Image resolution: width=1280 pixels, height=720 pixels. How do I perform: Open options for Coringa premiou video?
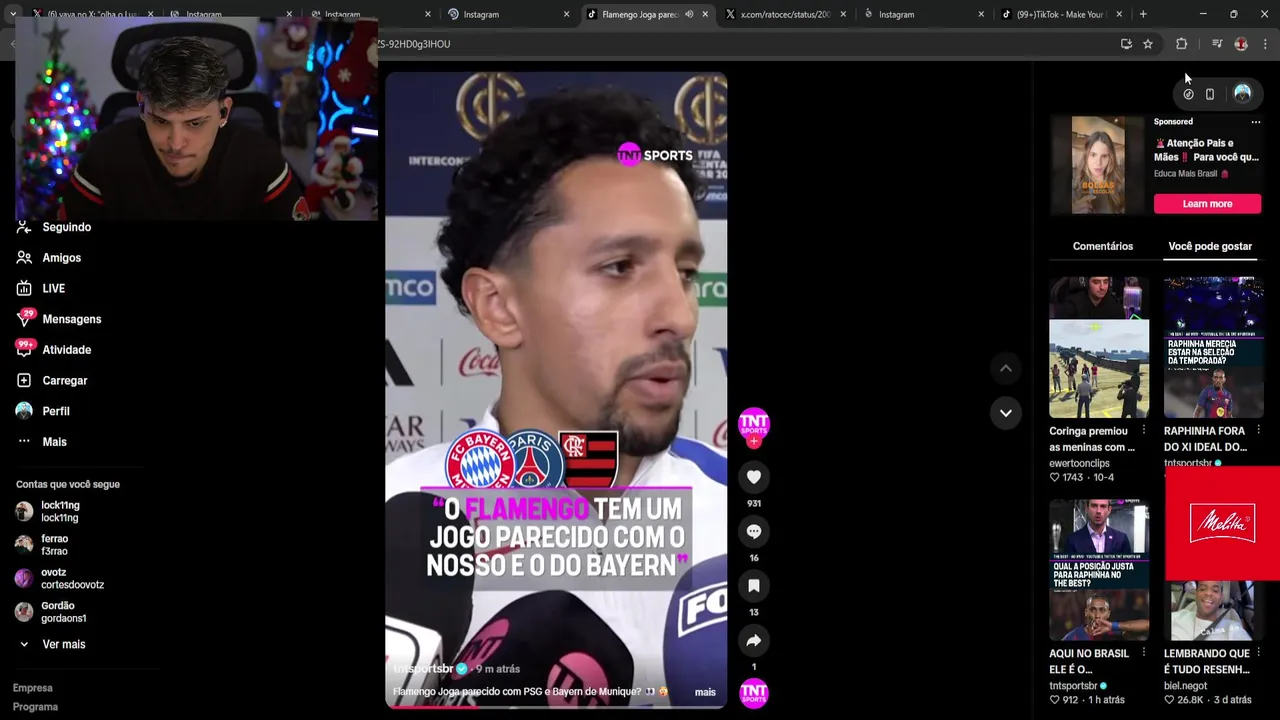1144,431
